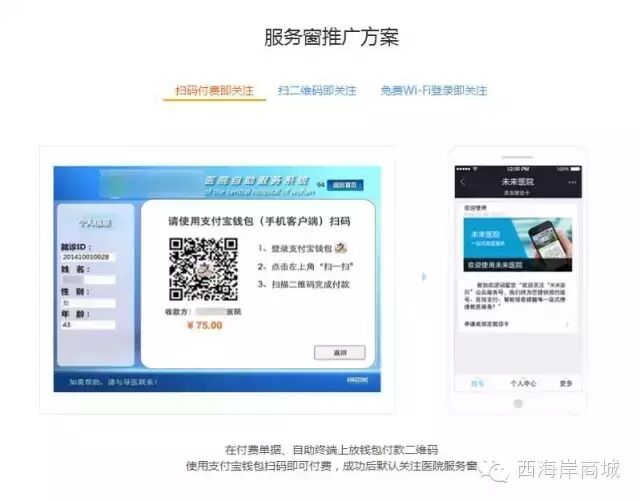Click the 如需帮助 help text in footer
This screenshot has width=640, height=501.
click(x=113, y=382)
